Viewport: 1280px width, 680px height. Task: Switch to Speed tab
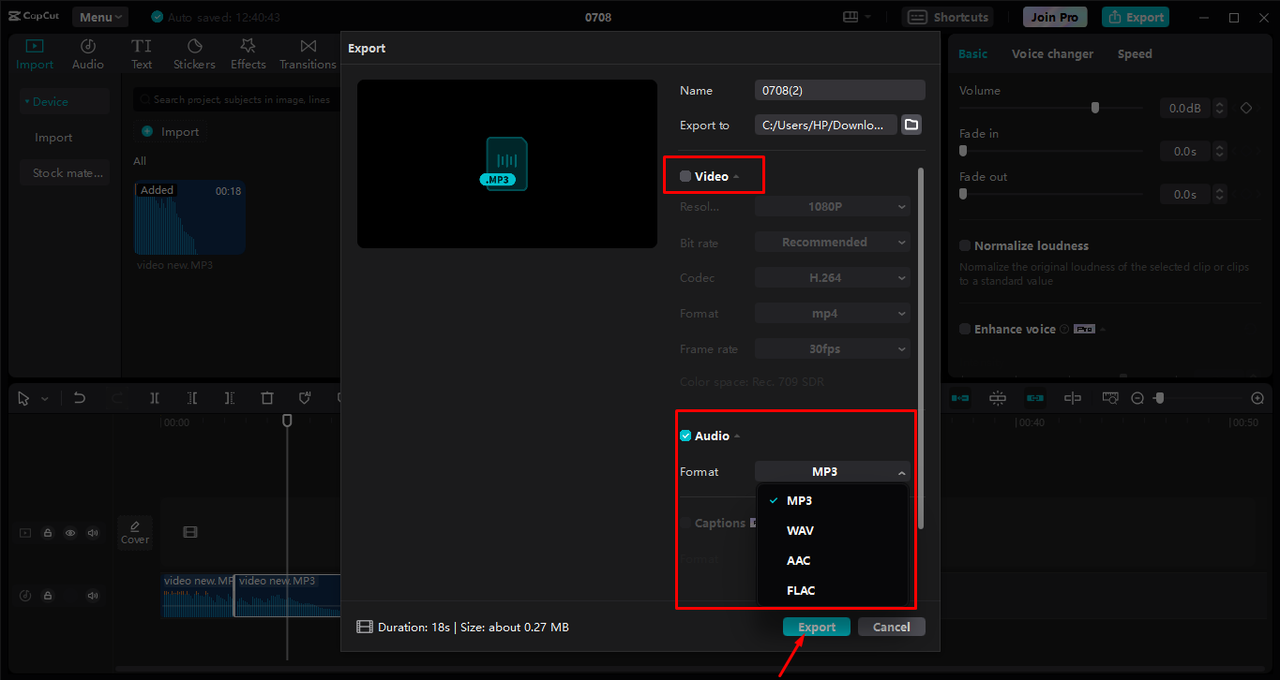(x=1134, y=54)
